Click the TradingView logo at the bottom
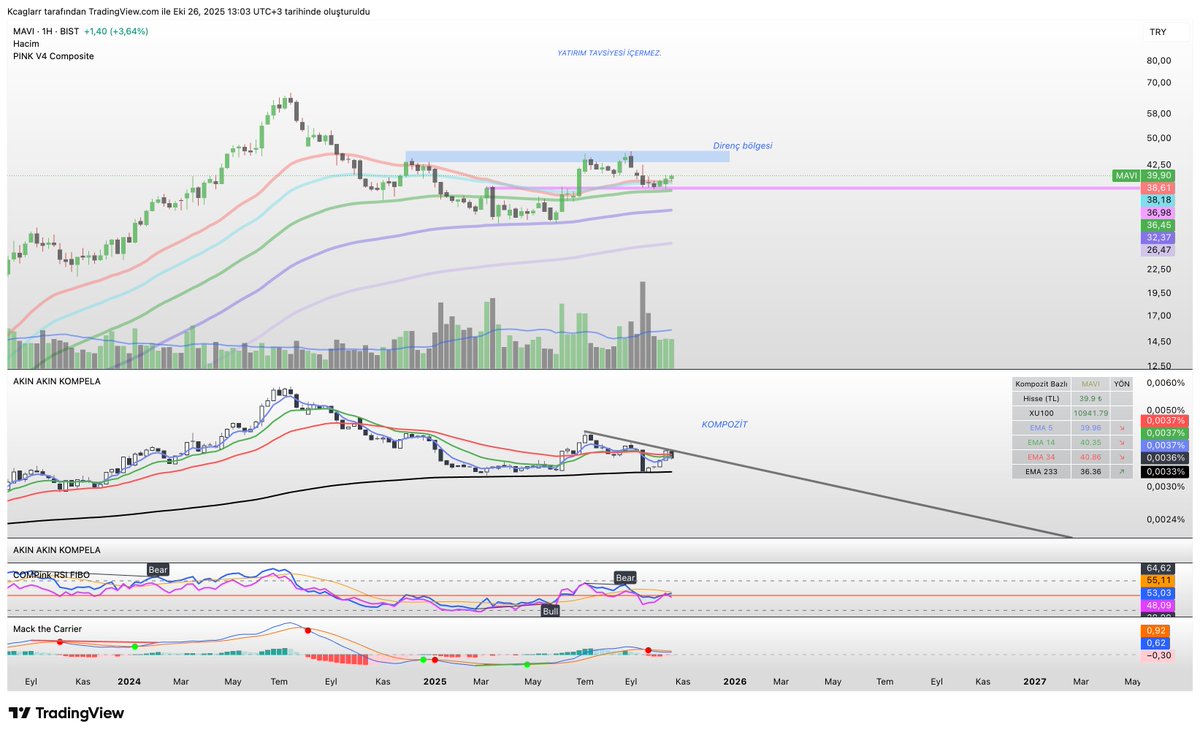 (66, 713)
